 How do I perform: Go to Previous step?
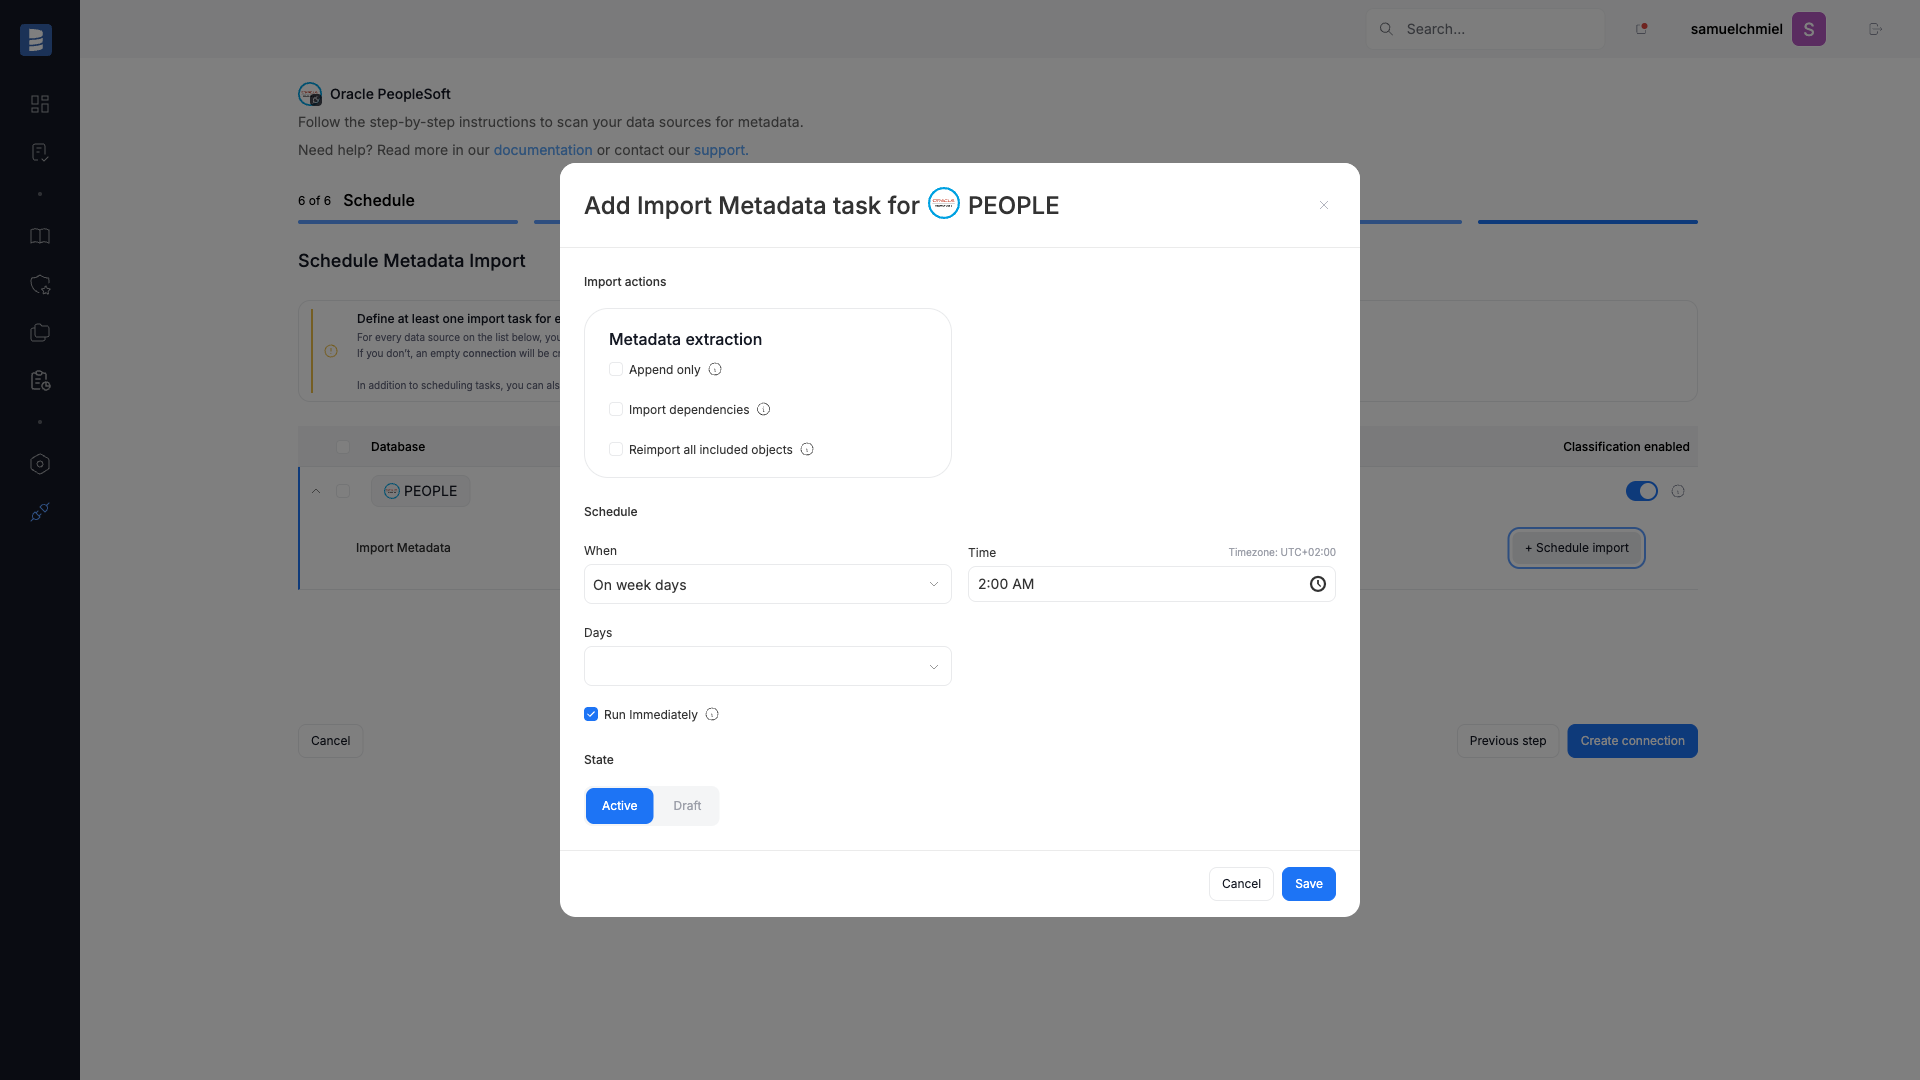coord(1507,741)
